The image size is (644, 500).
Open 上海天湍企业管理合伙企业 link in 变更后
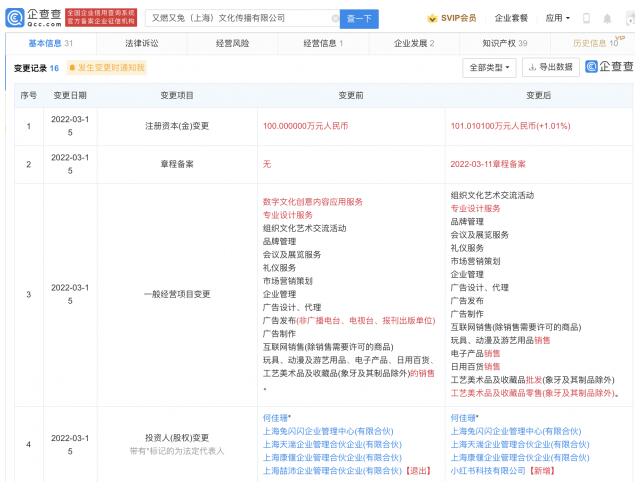coord(520,444)
